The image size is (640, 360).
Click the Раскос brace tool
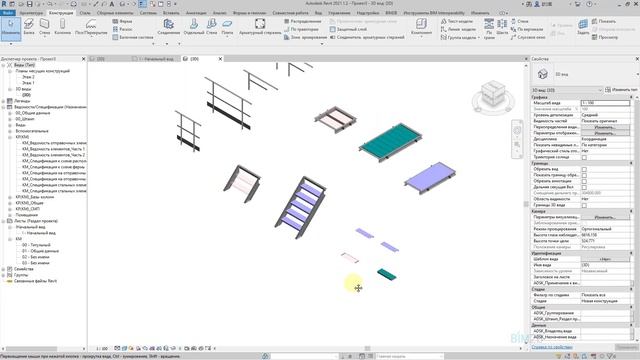pyautogui.click(x=122, y=29)
